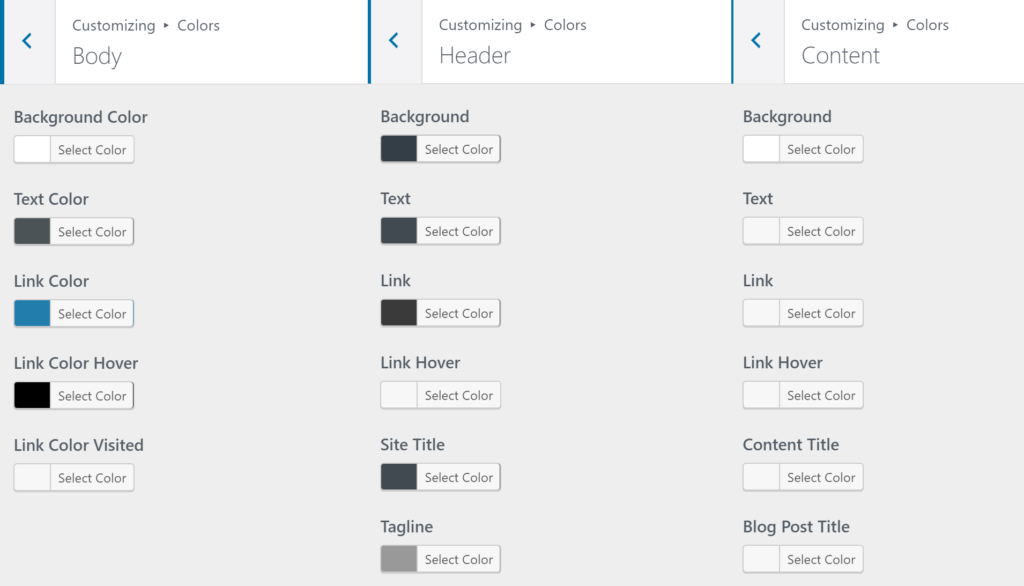This screenshot has height=586, width=1024.
Task: Click the white Content Background swatch
Action: [761, 149]
